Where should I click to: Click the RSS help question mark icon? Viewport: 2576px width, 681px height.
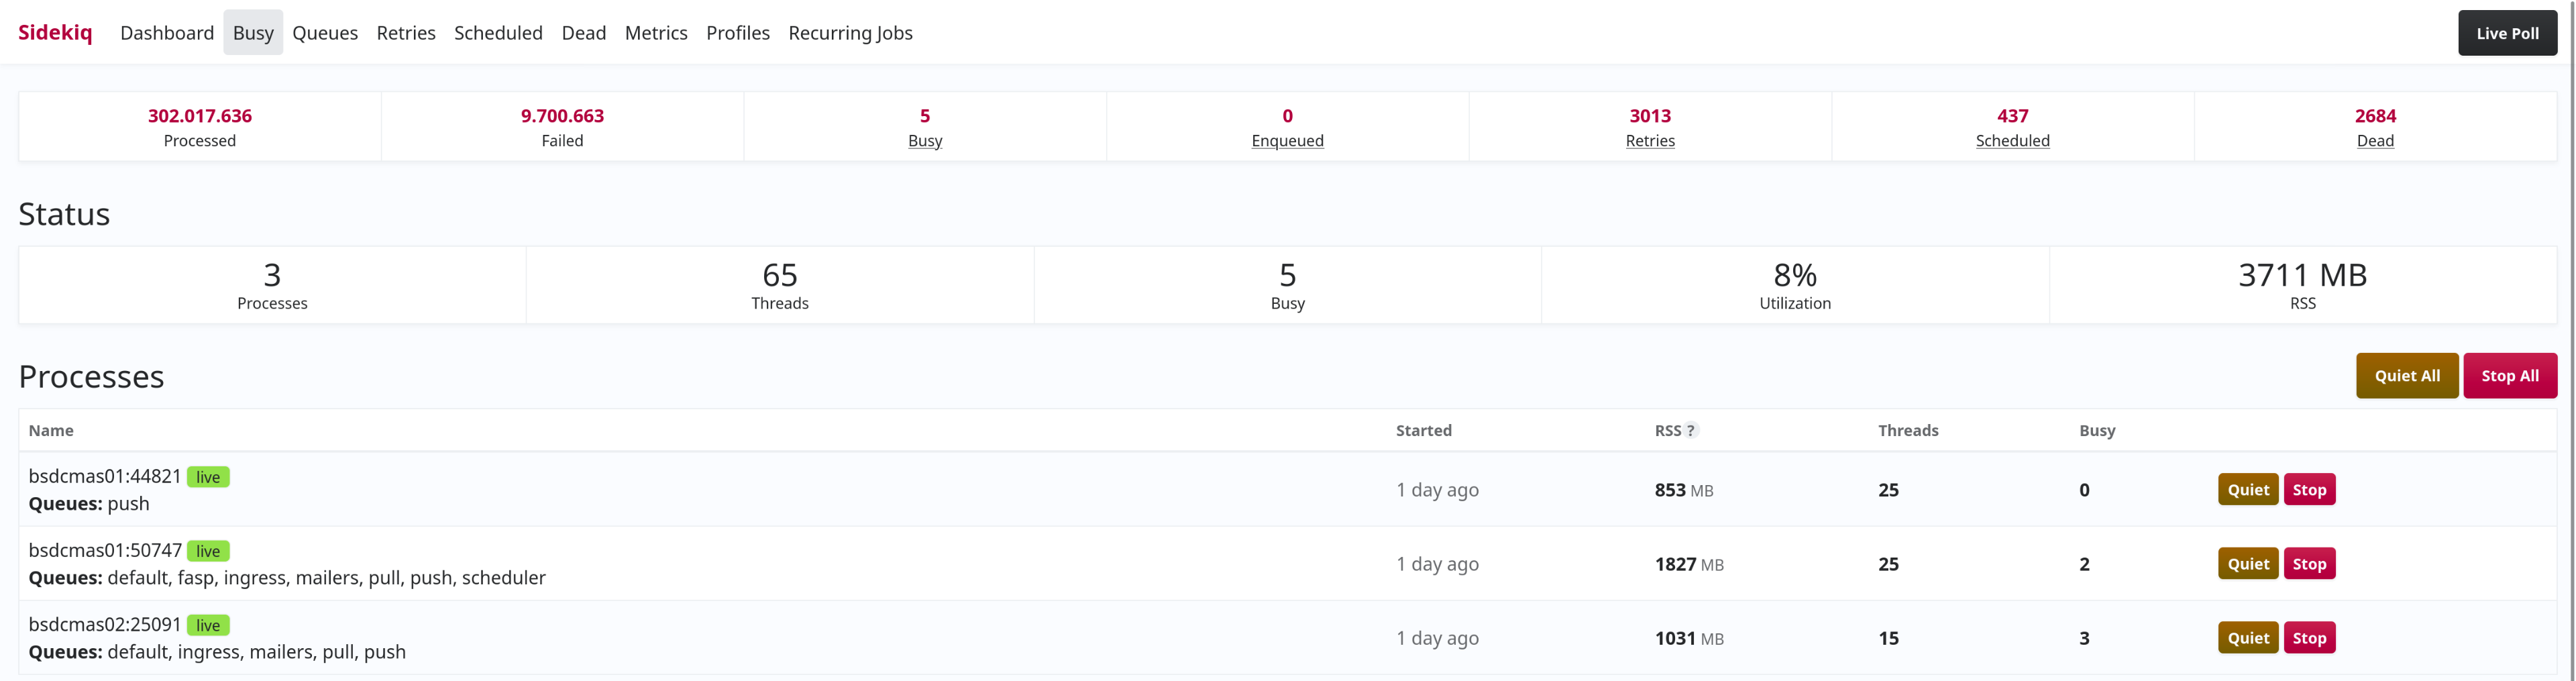pyautogui.click(x=1690, y=430)
